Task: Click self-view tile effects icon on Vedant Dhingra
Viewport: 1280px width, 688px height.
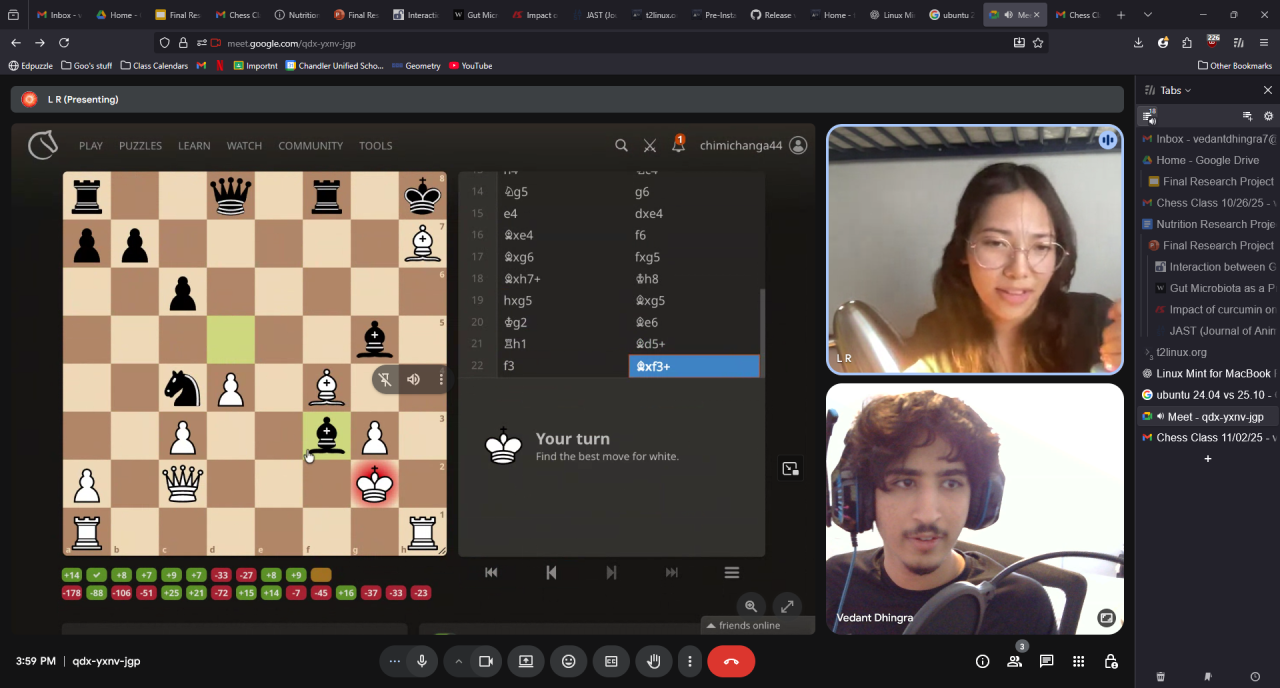Action: [x=1106, y=618]
